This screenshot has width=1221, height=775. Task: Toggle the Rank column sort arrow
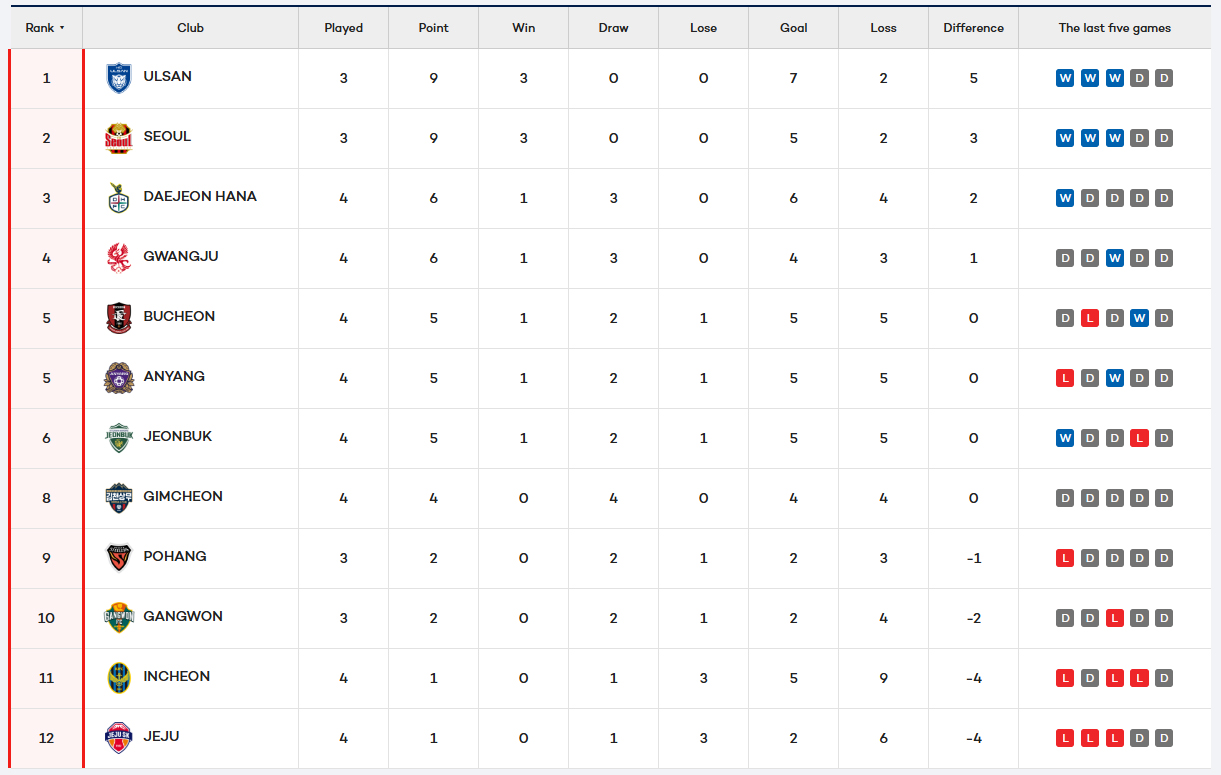[x=62, y=28]
